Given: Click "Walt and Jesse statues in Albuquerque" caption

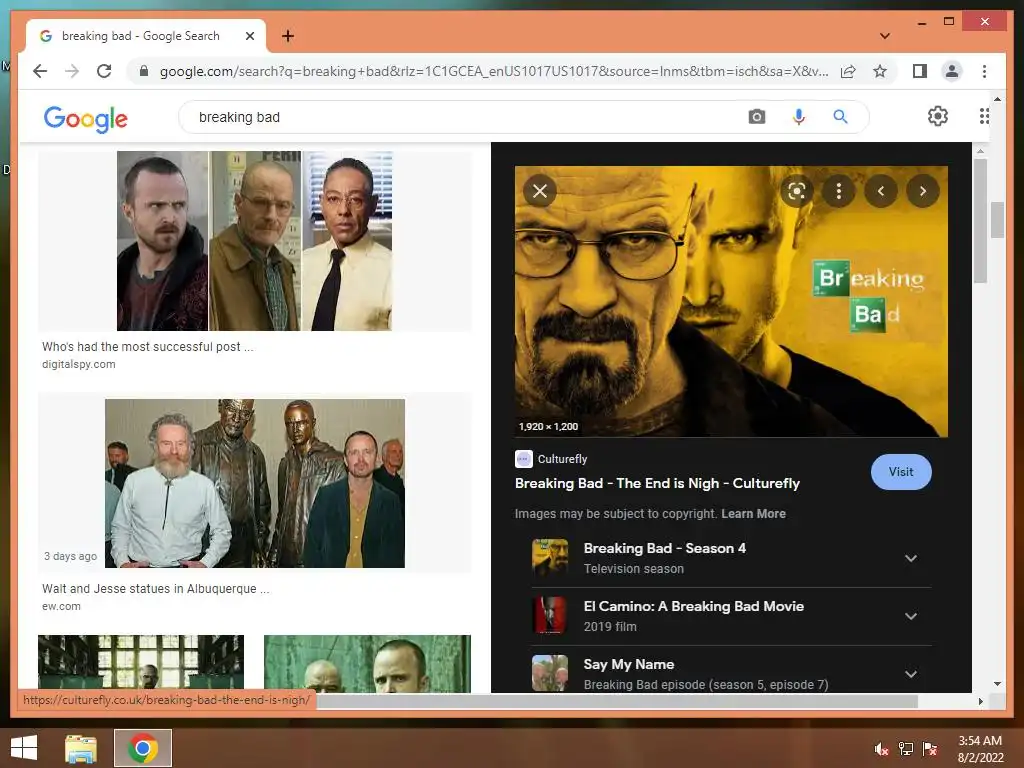Looking at the screenshot, I should point(155,588).
